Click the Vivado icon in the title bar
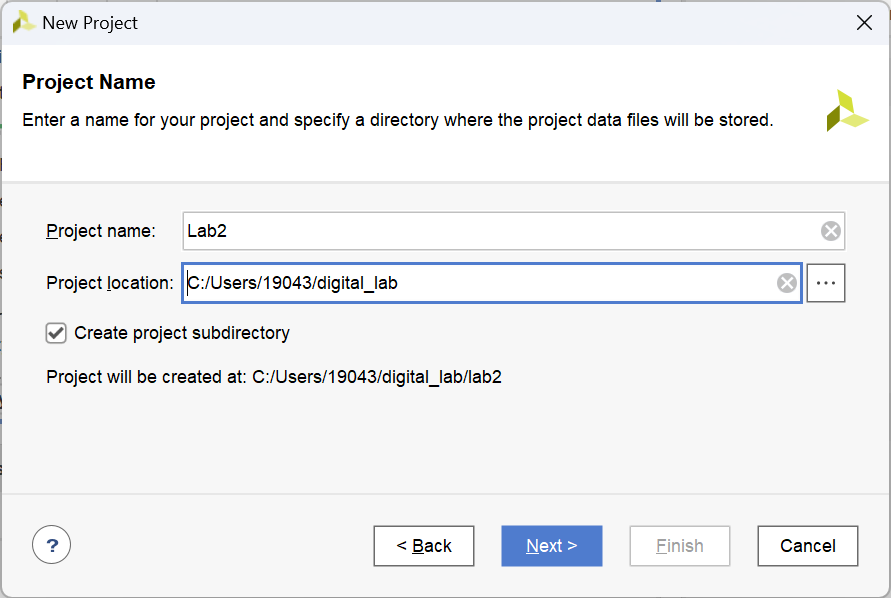The width and height of the screenshot is (891, 598). click(24, 22)
